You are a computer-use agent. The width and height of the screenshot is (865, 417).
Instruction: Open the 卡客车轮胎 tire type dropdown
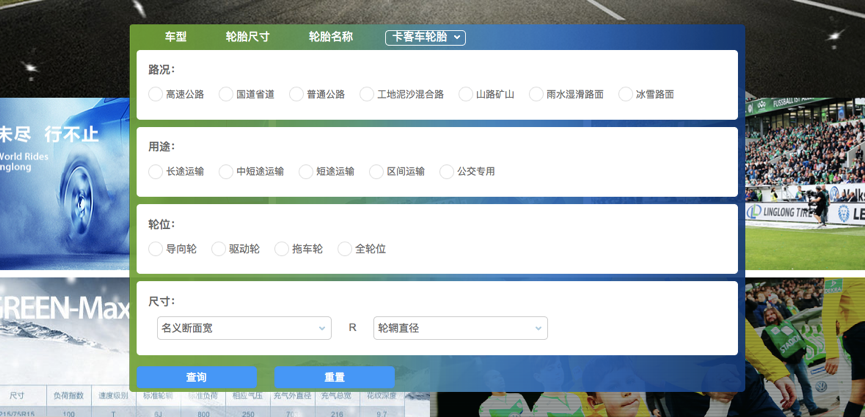click(425, 38)
